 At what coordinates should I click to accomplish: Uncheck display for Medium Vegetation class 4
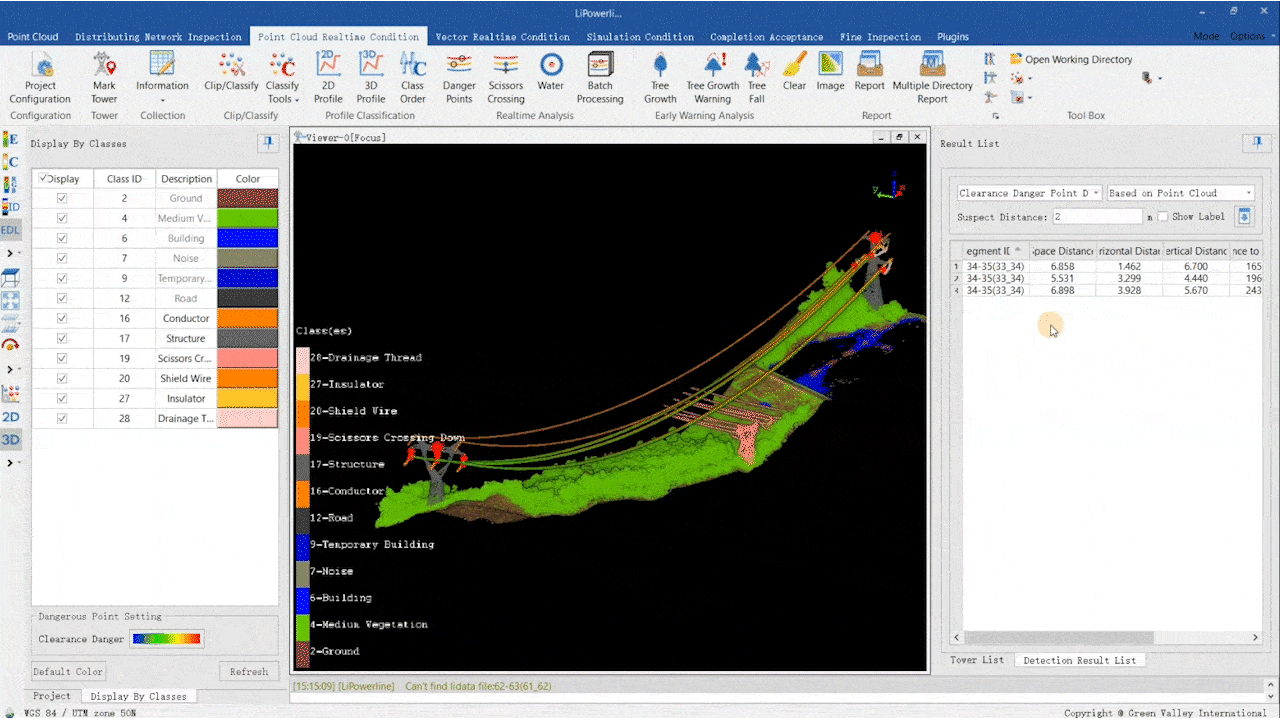pos(62,218)
